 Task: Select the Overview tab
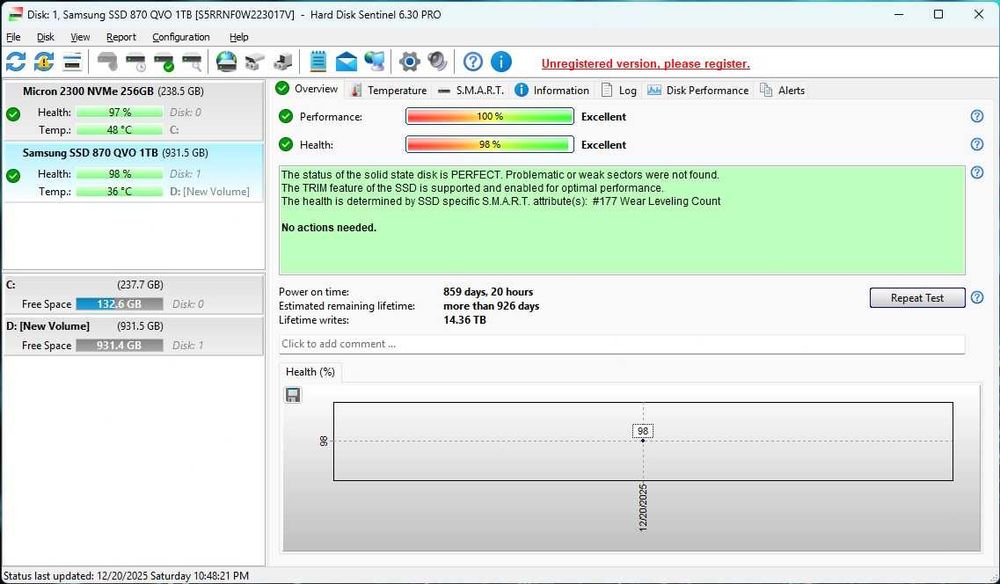click(x=308, y=89)
